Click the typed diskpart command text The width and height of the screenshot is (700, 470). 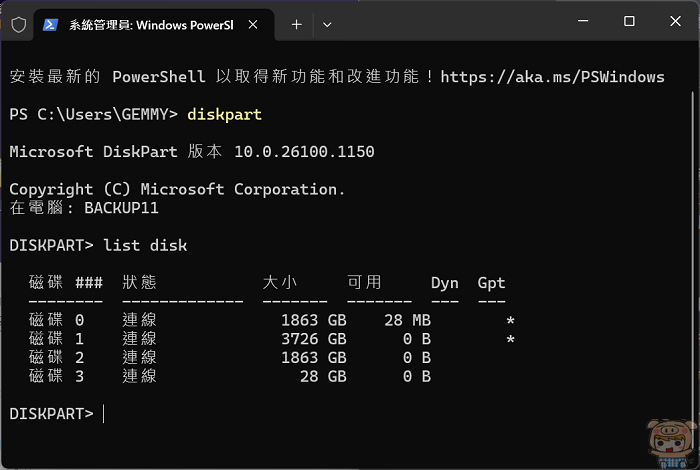point(224,114)
